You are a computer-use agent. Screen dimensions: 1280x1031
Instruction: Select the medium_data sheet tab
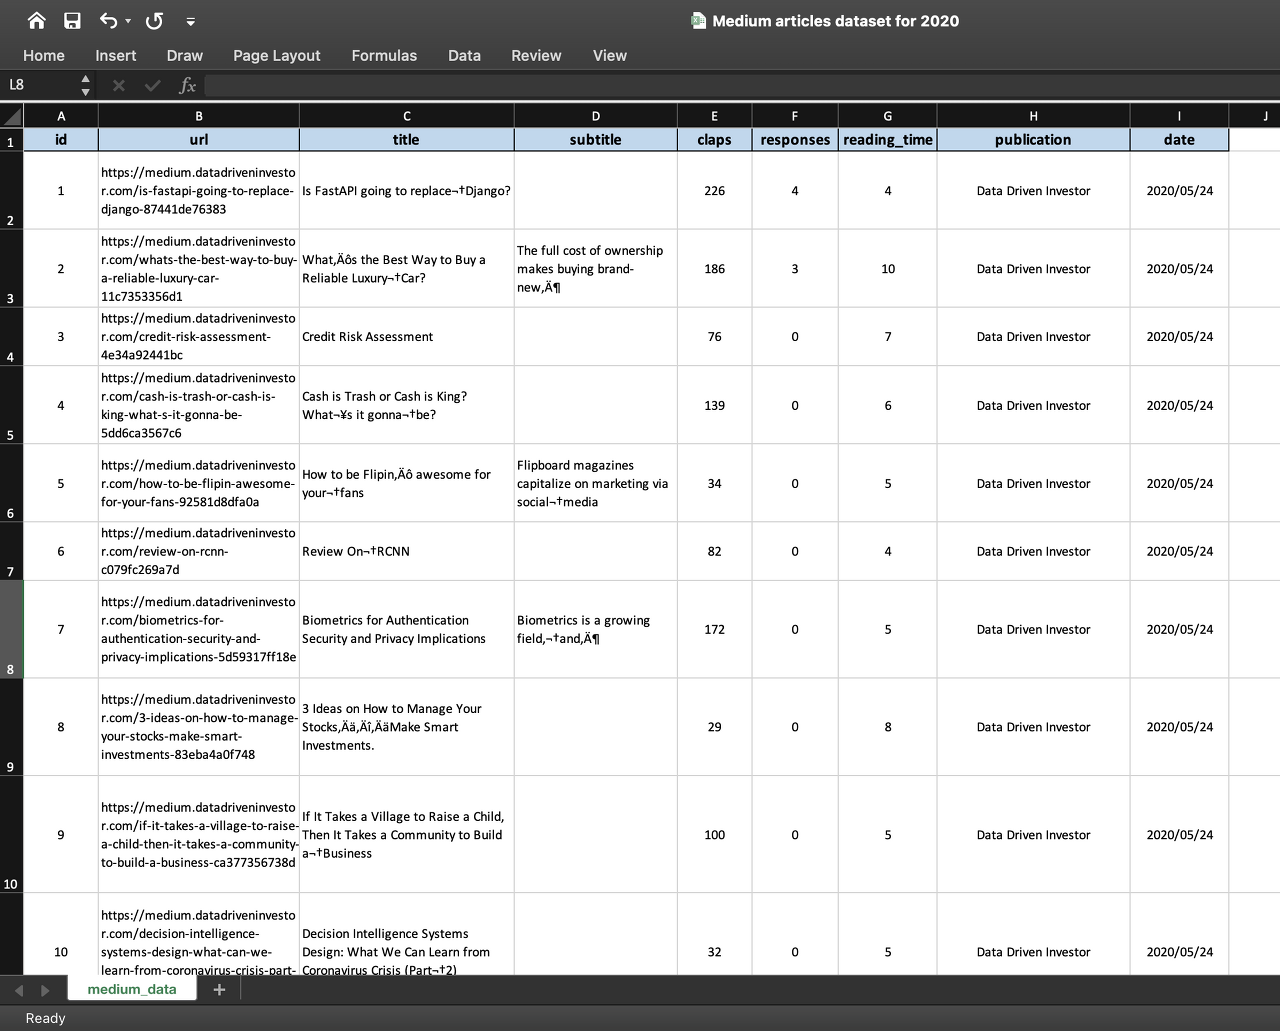click(x=132, y=989)
